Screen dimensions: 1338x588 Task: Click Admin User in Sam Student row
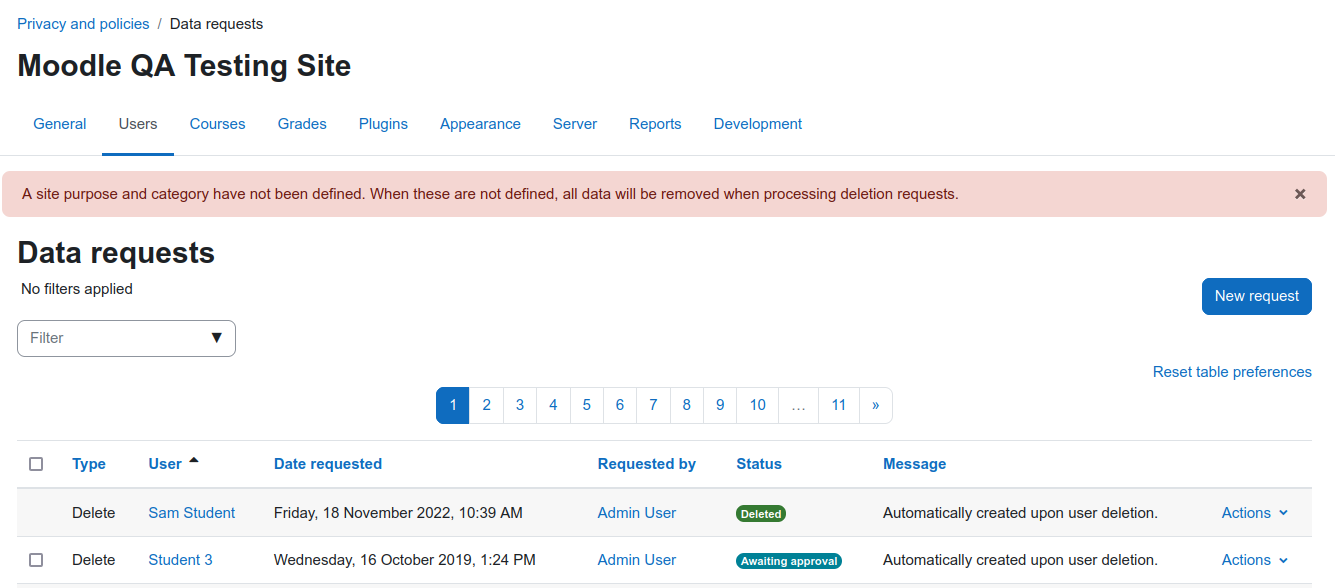637,513
